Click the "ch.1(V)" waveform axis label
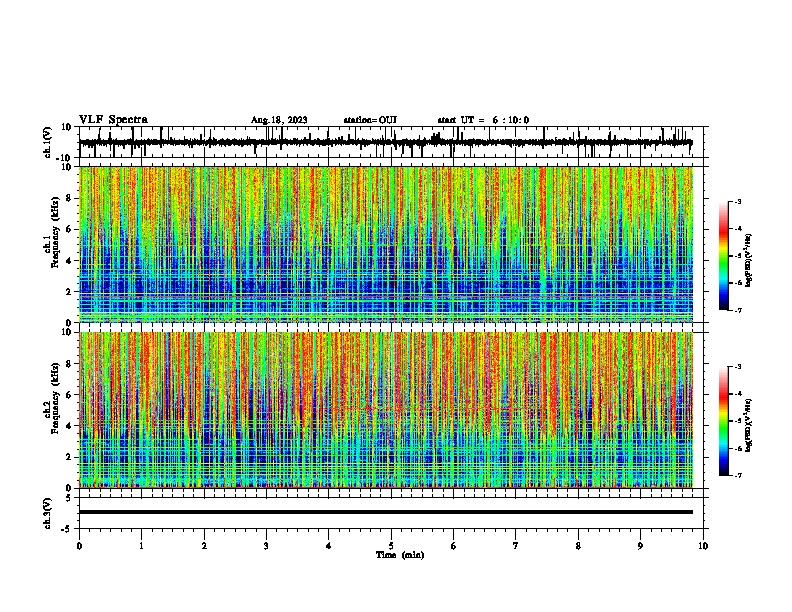 [48, 142]
